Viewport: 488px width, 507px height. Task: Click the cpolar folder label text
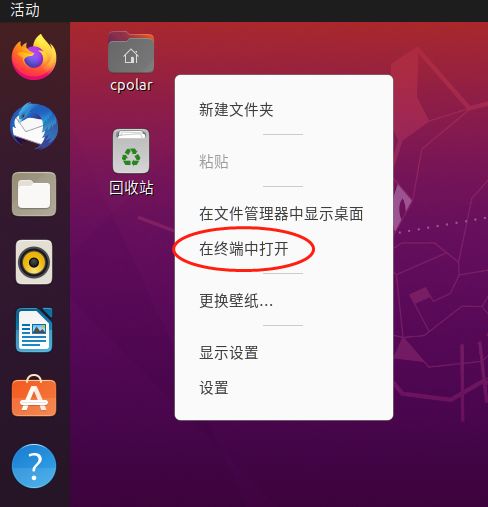131,85
